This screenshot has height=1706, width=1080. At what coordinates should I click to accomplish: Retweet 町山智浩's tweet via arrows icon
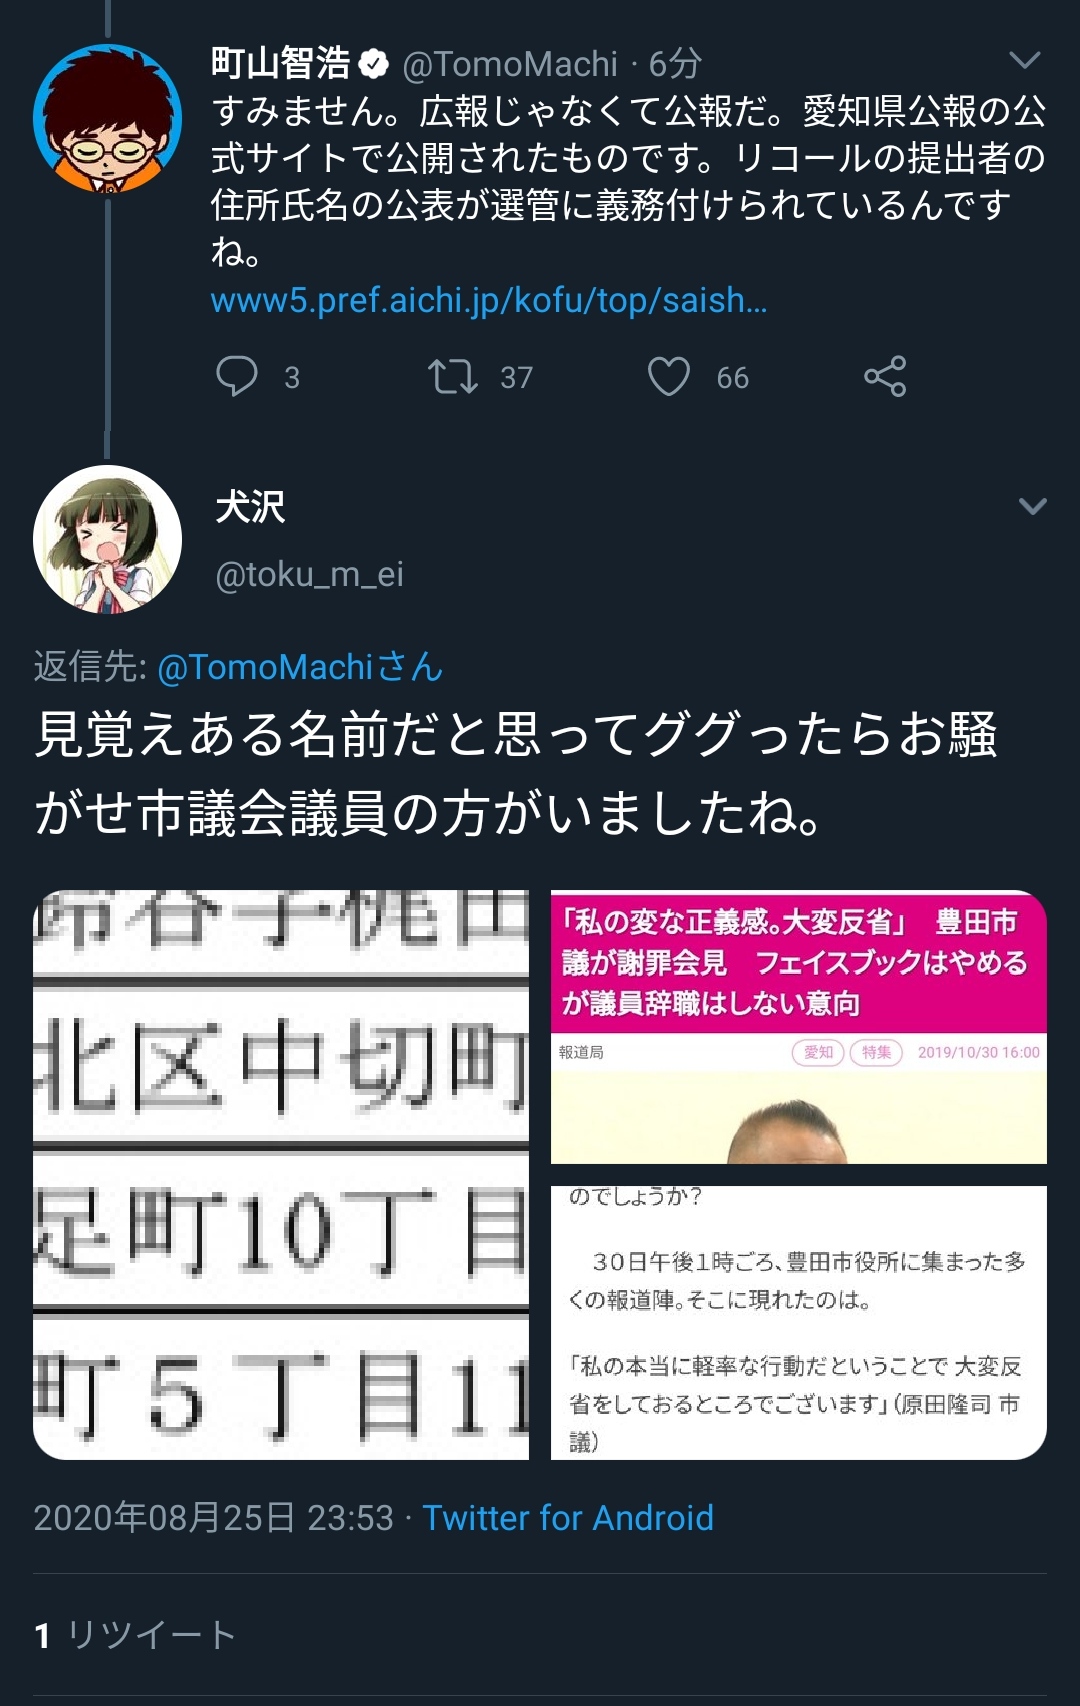[x=453, y=377]
